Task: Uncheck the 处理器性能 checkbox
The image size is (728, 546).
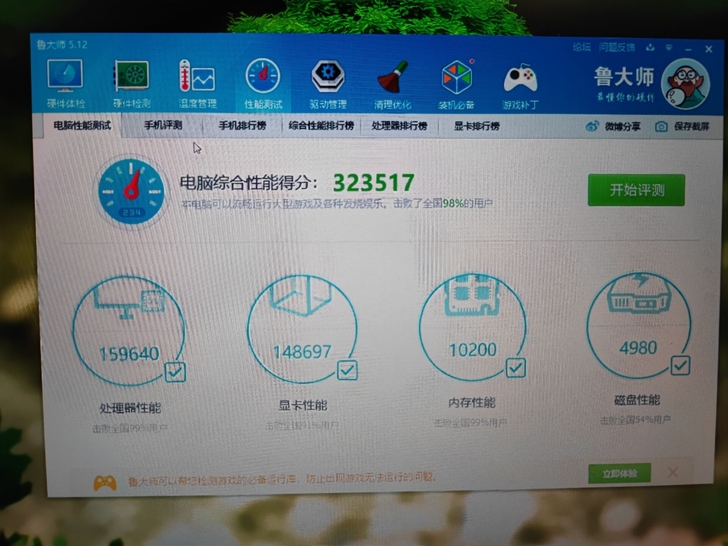Action: [x=175, y=372]
